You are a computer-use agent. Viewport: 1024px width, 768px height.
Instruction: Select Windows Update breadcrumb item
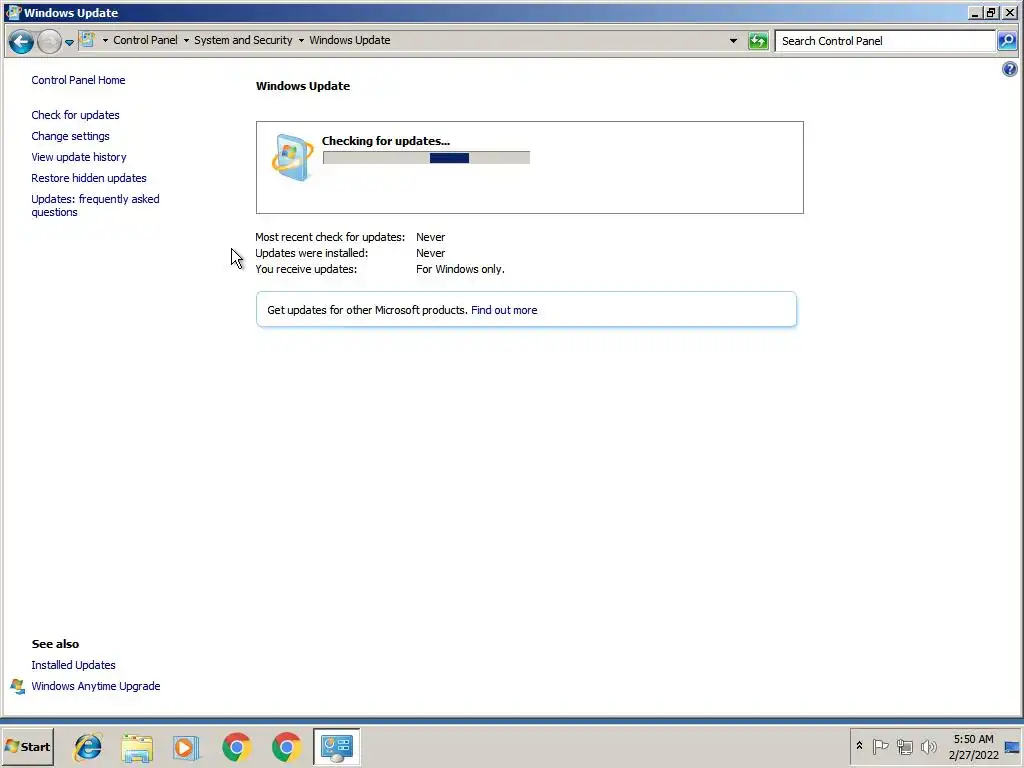pyautogui.click(x=349, y=40)
